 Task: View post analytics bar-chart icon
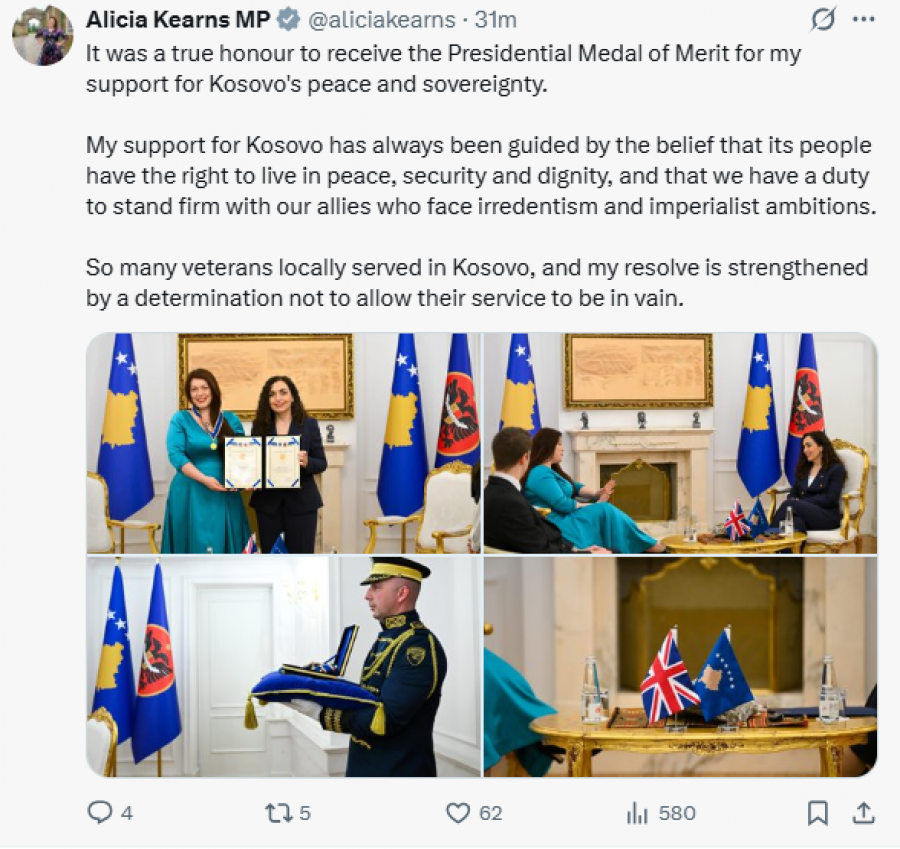[x=637, y=813]
